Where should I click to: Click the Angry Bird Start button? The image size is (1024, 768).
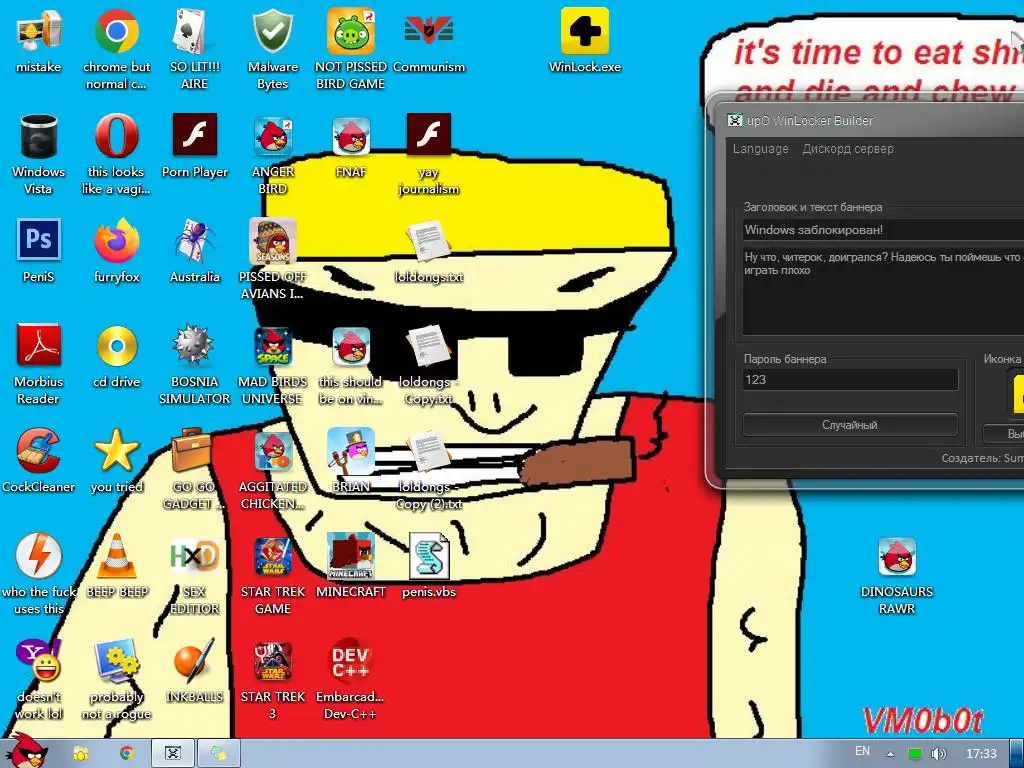tap(25, 752)
